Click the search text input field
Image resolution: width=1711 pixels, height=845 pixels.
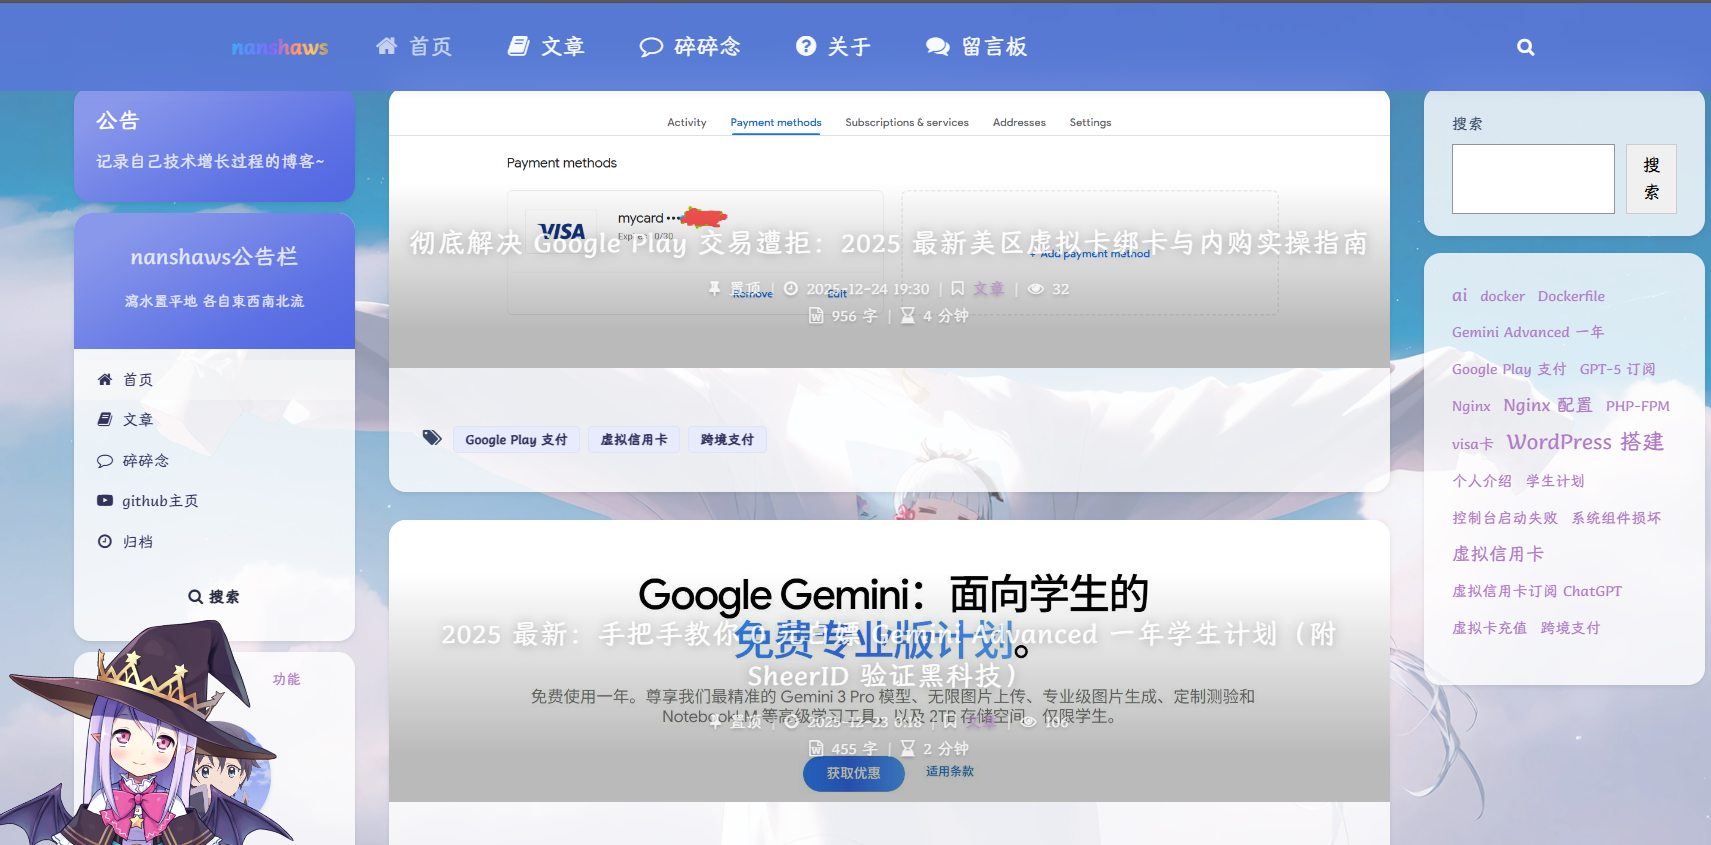(1532, 179)
